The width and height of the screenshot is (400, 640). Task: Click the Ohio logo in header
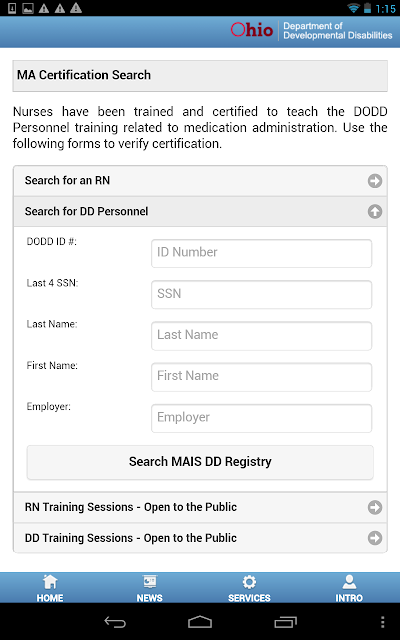(x=252, y=30)
